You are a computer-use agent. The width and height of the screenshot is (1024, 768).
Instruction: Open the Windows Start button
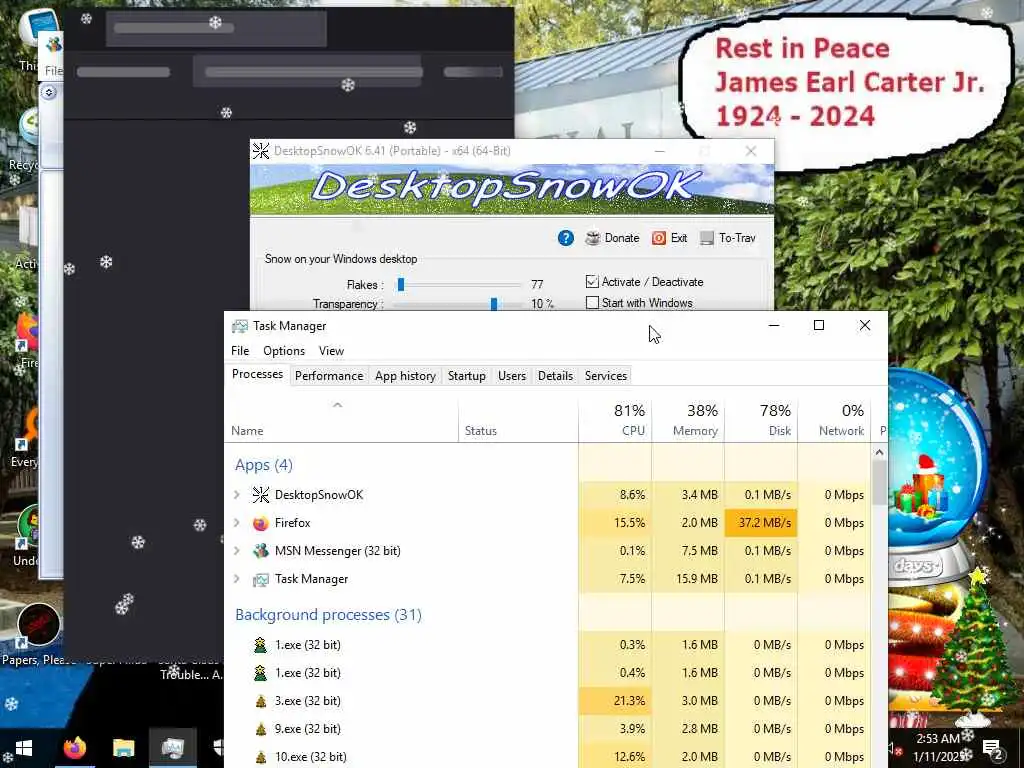coord(24,748)
